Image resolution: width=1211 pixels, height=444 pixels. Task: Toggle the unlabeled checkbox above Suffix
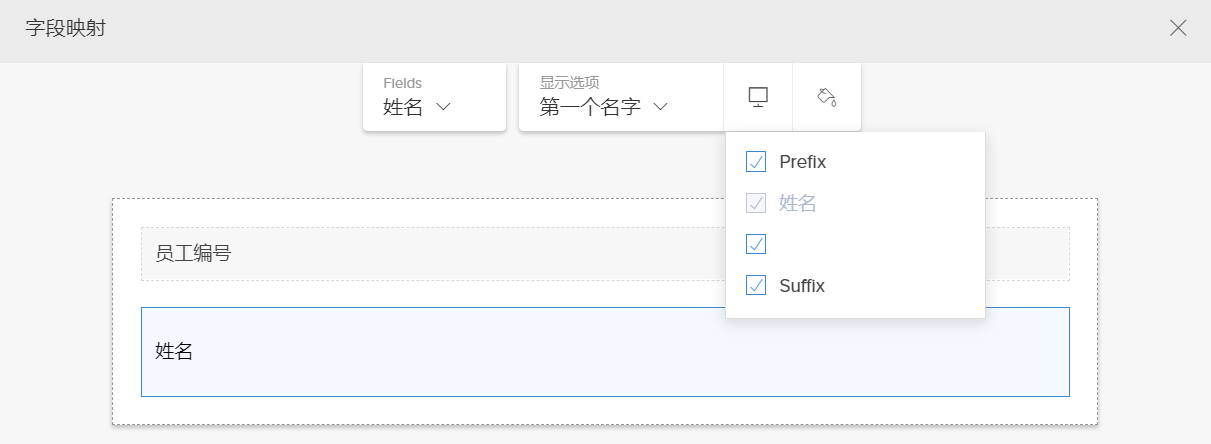click(756, 244)
